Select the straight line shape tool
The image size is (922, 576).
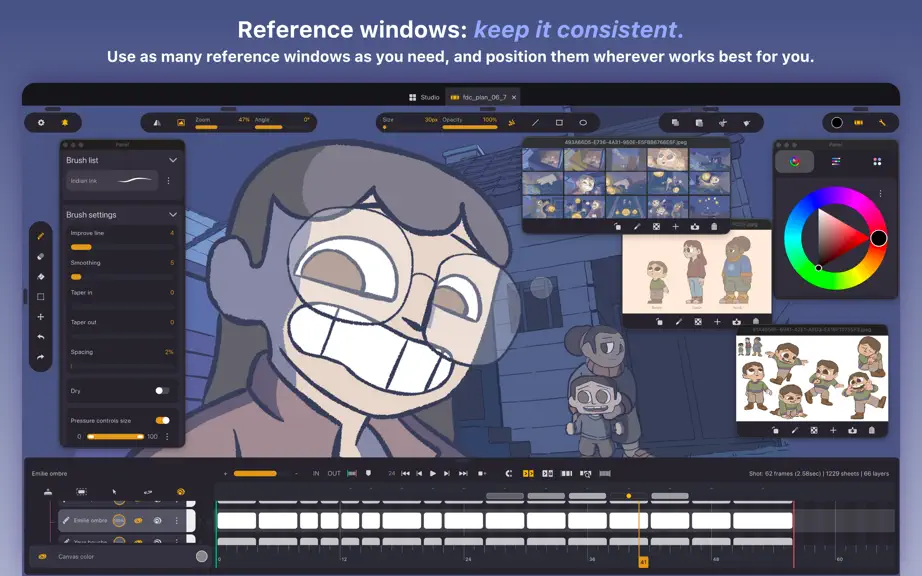pos(535,123)
